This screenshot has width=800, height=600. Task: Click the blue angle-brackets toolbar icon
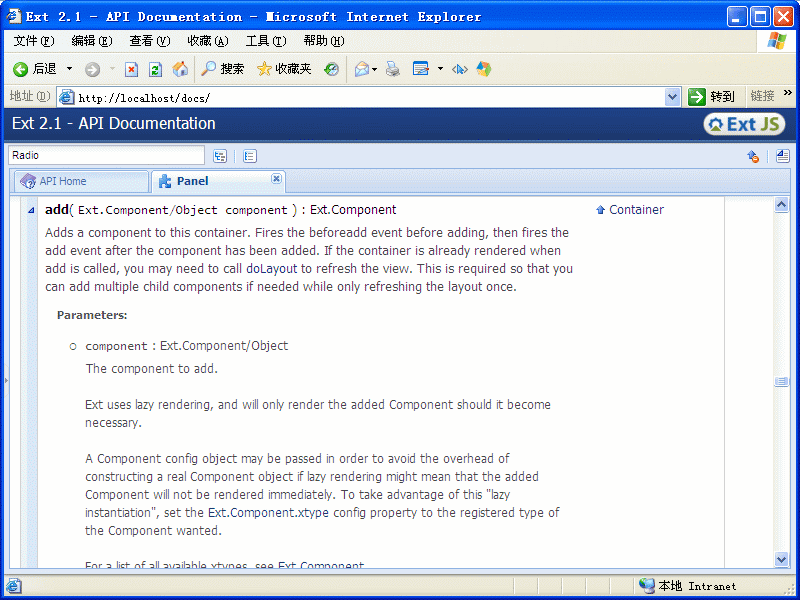pyautogui.click(x=460, y=69)
